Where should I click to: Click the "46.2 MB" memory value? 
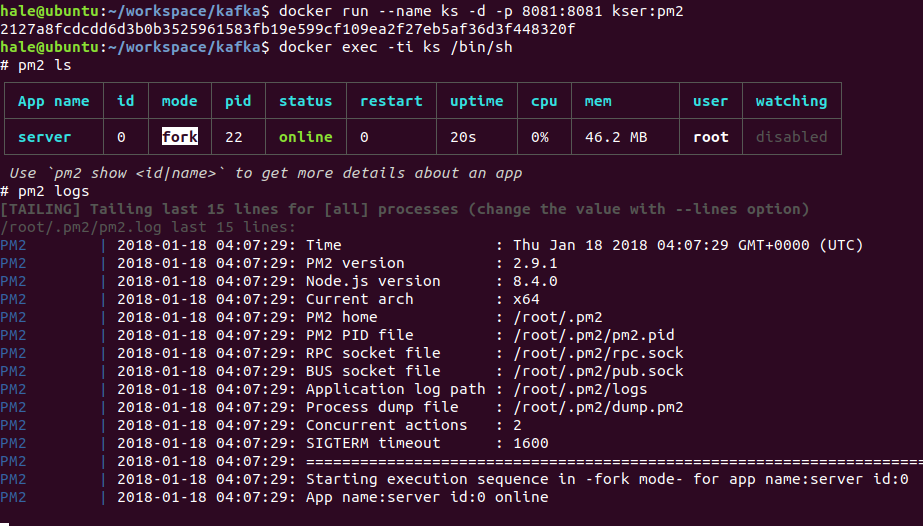coord(616,137)
